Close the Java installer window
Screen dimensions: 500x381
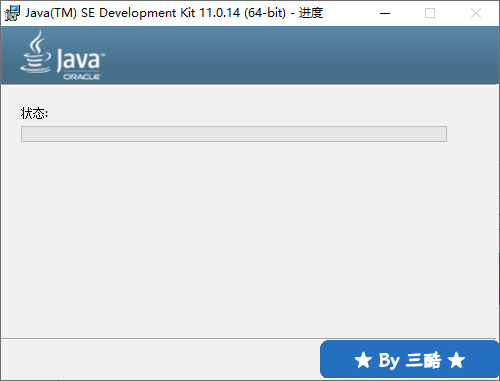476,13
